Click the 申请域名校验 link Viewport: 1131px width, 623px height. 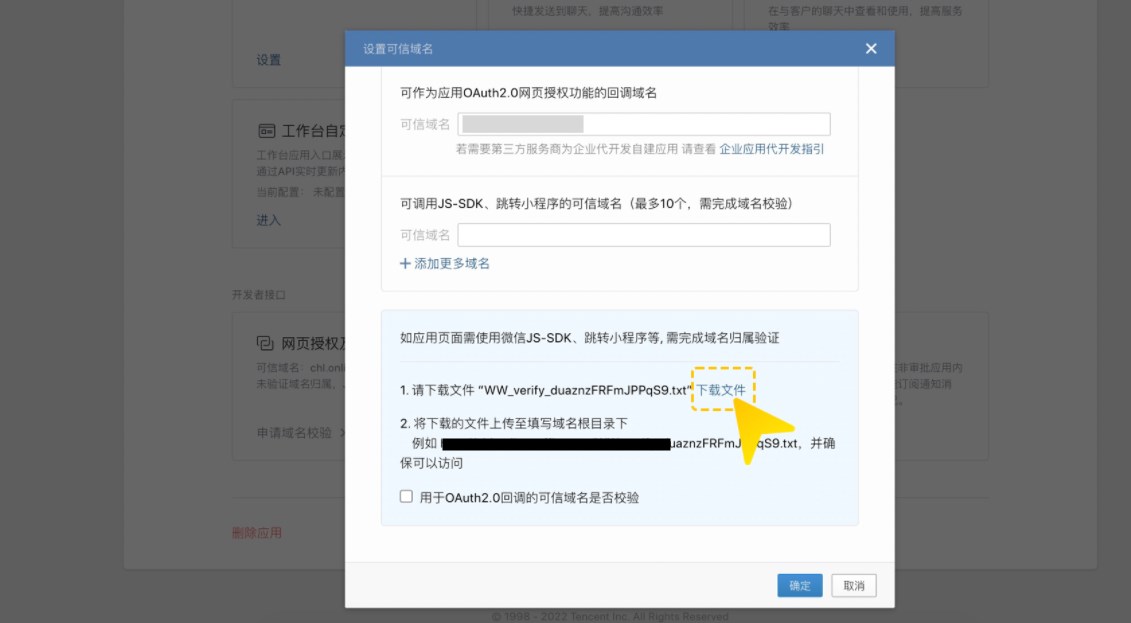(x=294, y=433)
